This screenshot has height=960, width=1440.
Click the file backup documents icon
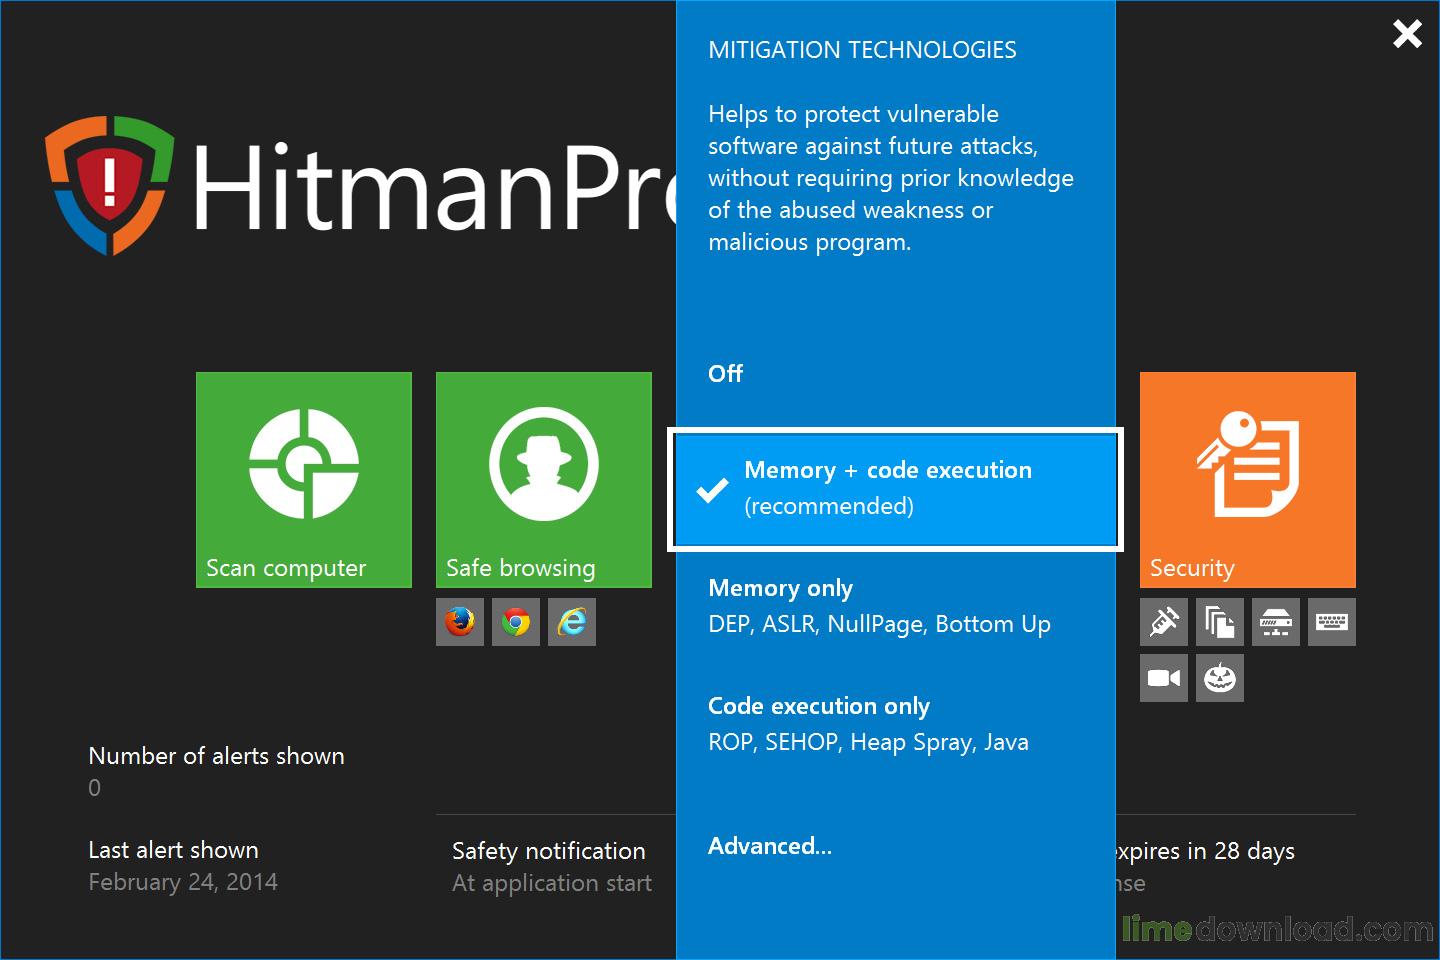pos(1219,621)
